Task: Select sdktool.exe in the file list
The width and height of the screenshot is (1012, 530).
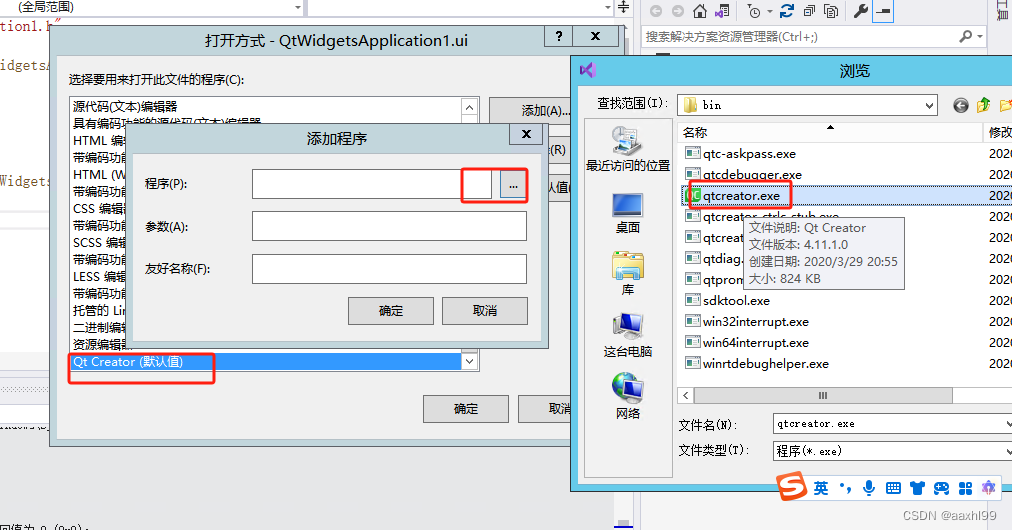Action: (727, 300)
